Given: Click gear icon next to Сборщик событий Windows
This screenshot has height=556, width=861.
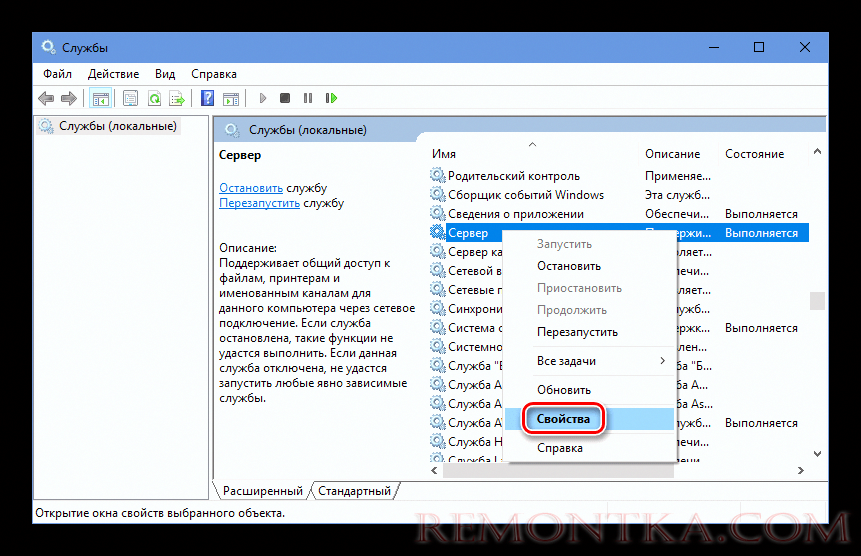Looking at the screenshot, I should point(437,194).
